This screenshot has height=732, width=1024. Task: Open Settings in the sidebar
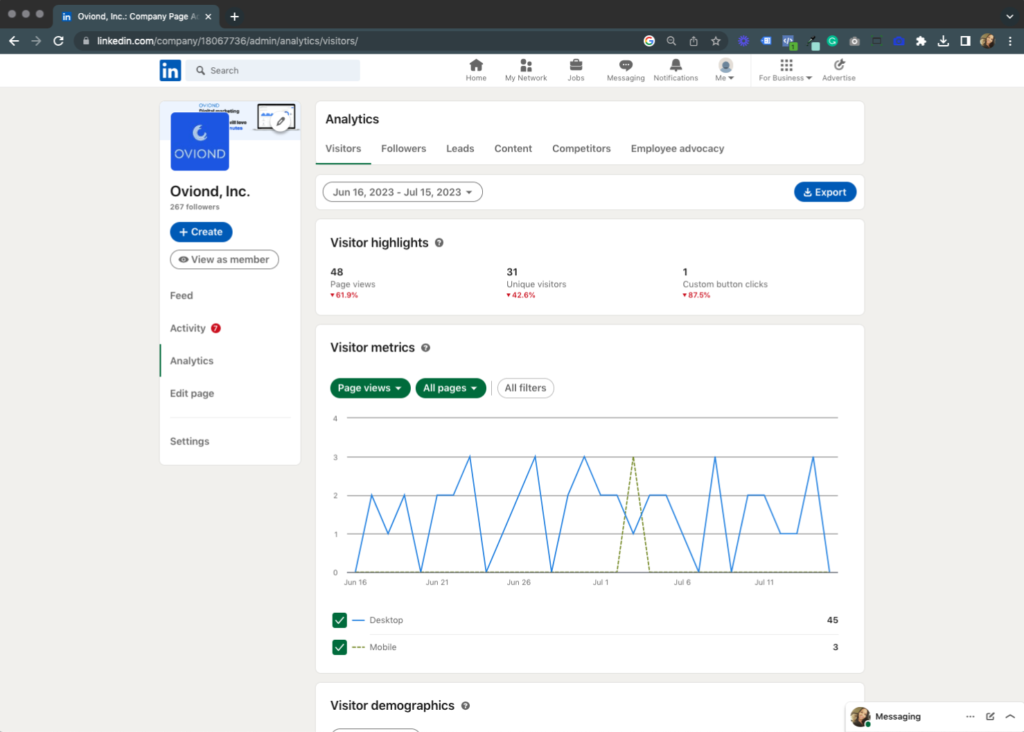(189, 441)
